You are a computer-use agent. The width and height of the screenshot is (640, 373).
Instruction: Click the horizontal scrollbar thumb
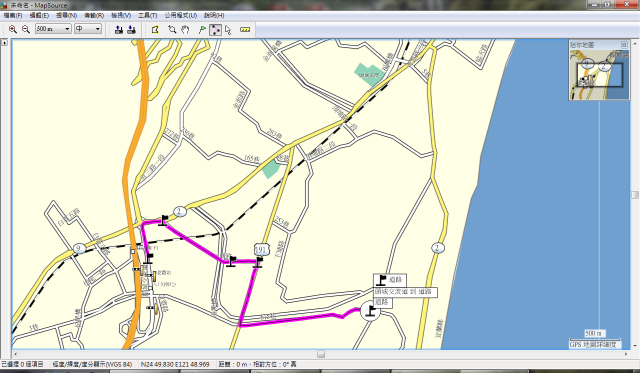pos(321,354)
